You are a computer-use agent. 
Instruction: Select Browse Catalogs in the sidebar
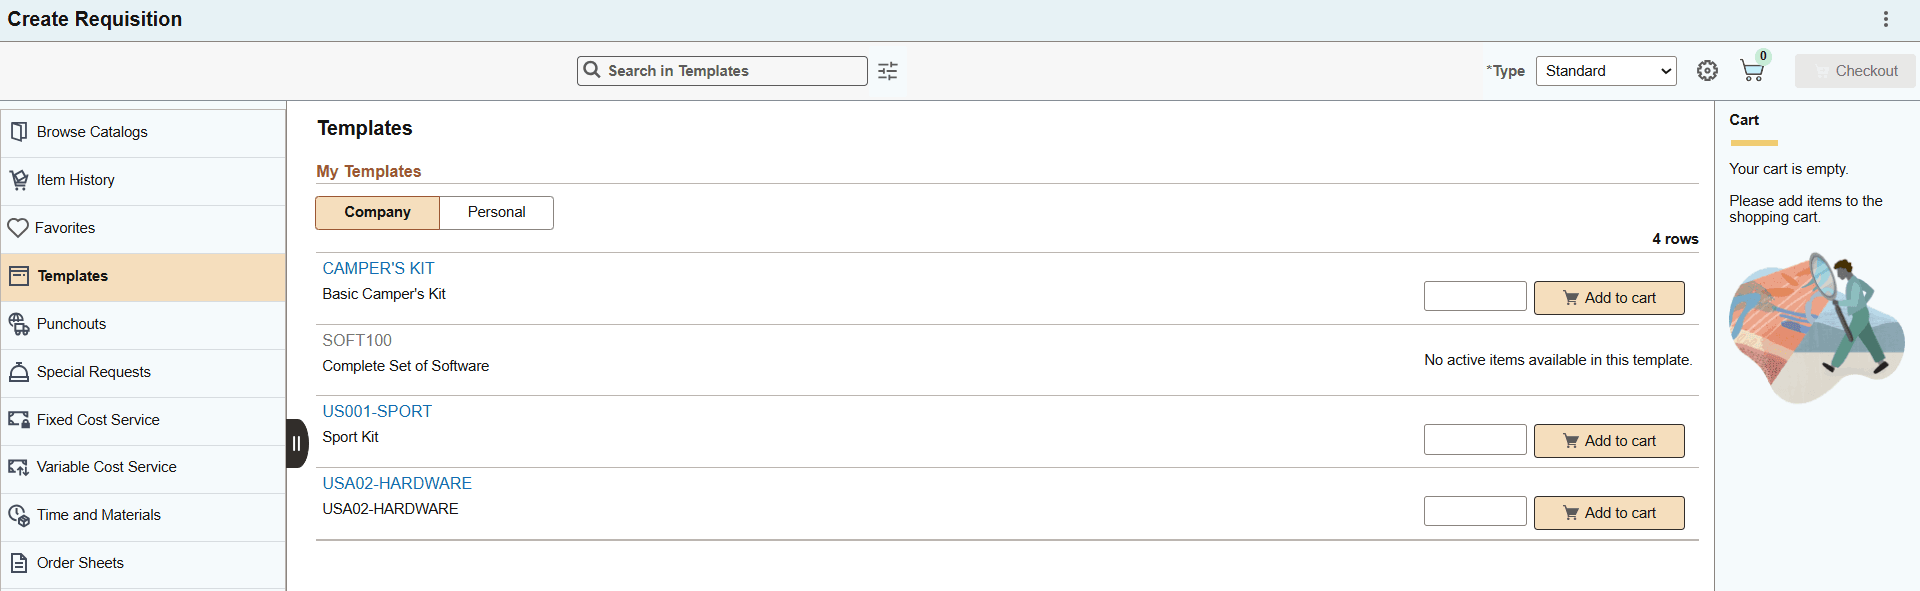[91, 131]
